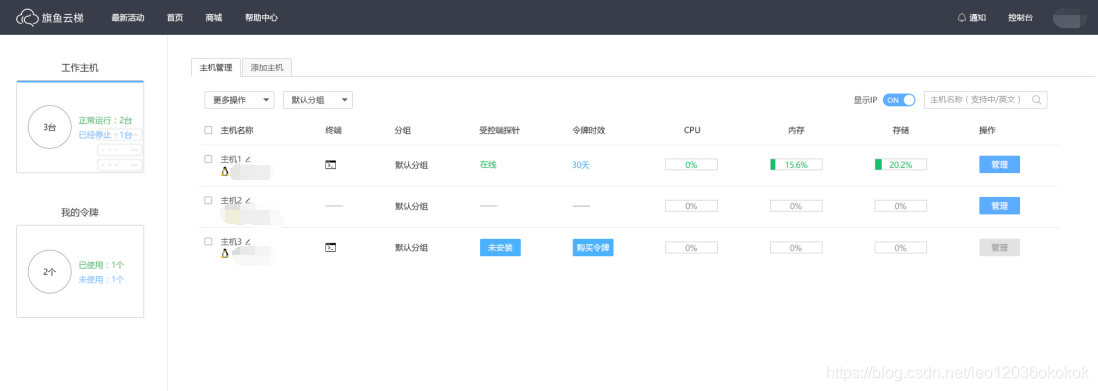This screenshot has width=1098, height=391.
Task: Click 主机1 memory bar showing 15.6%
Action: [796, 165]
